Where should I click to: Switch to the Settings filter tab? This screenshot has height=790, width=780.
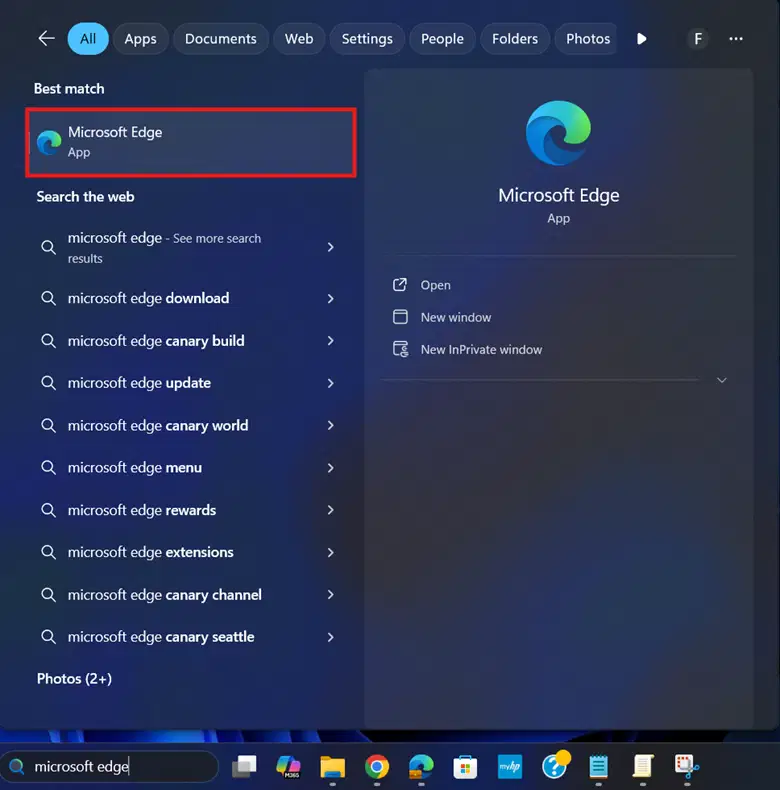[367, 39]
